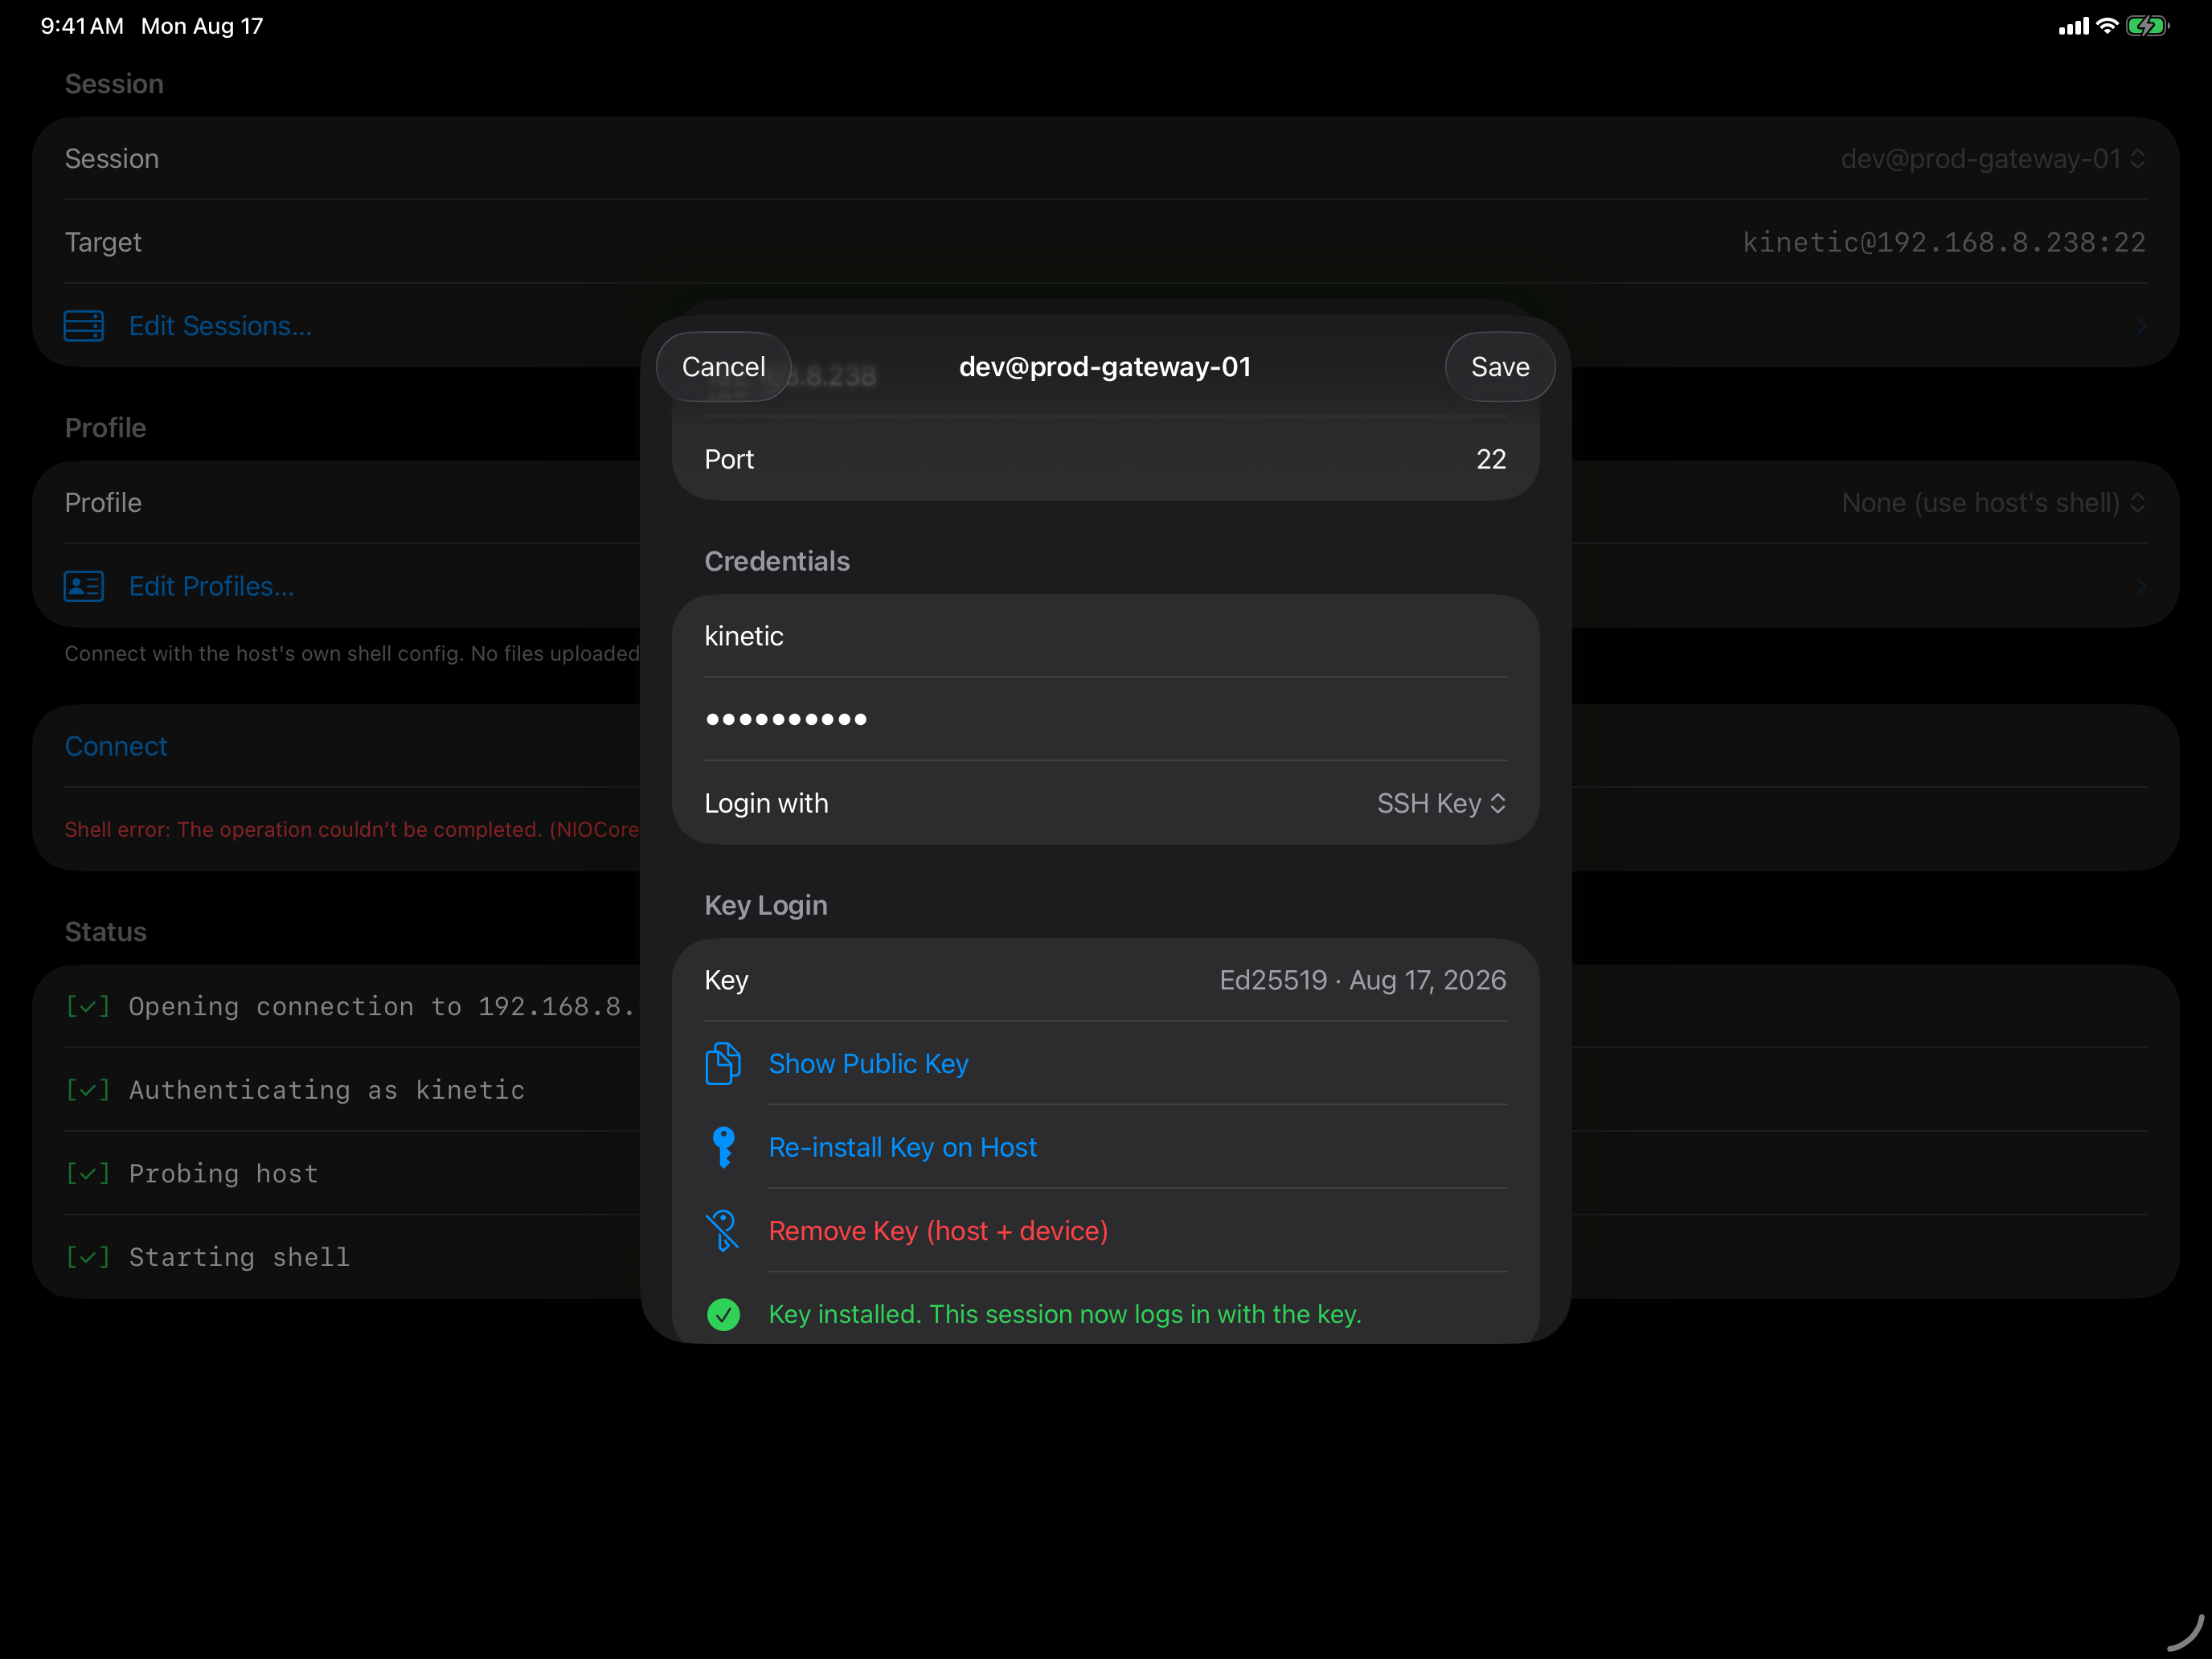
Task: Click the Key Login section header
Action: pos(766,906)
